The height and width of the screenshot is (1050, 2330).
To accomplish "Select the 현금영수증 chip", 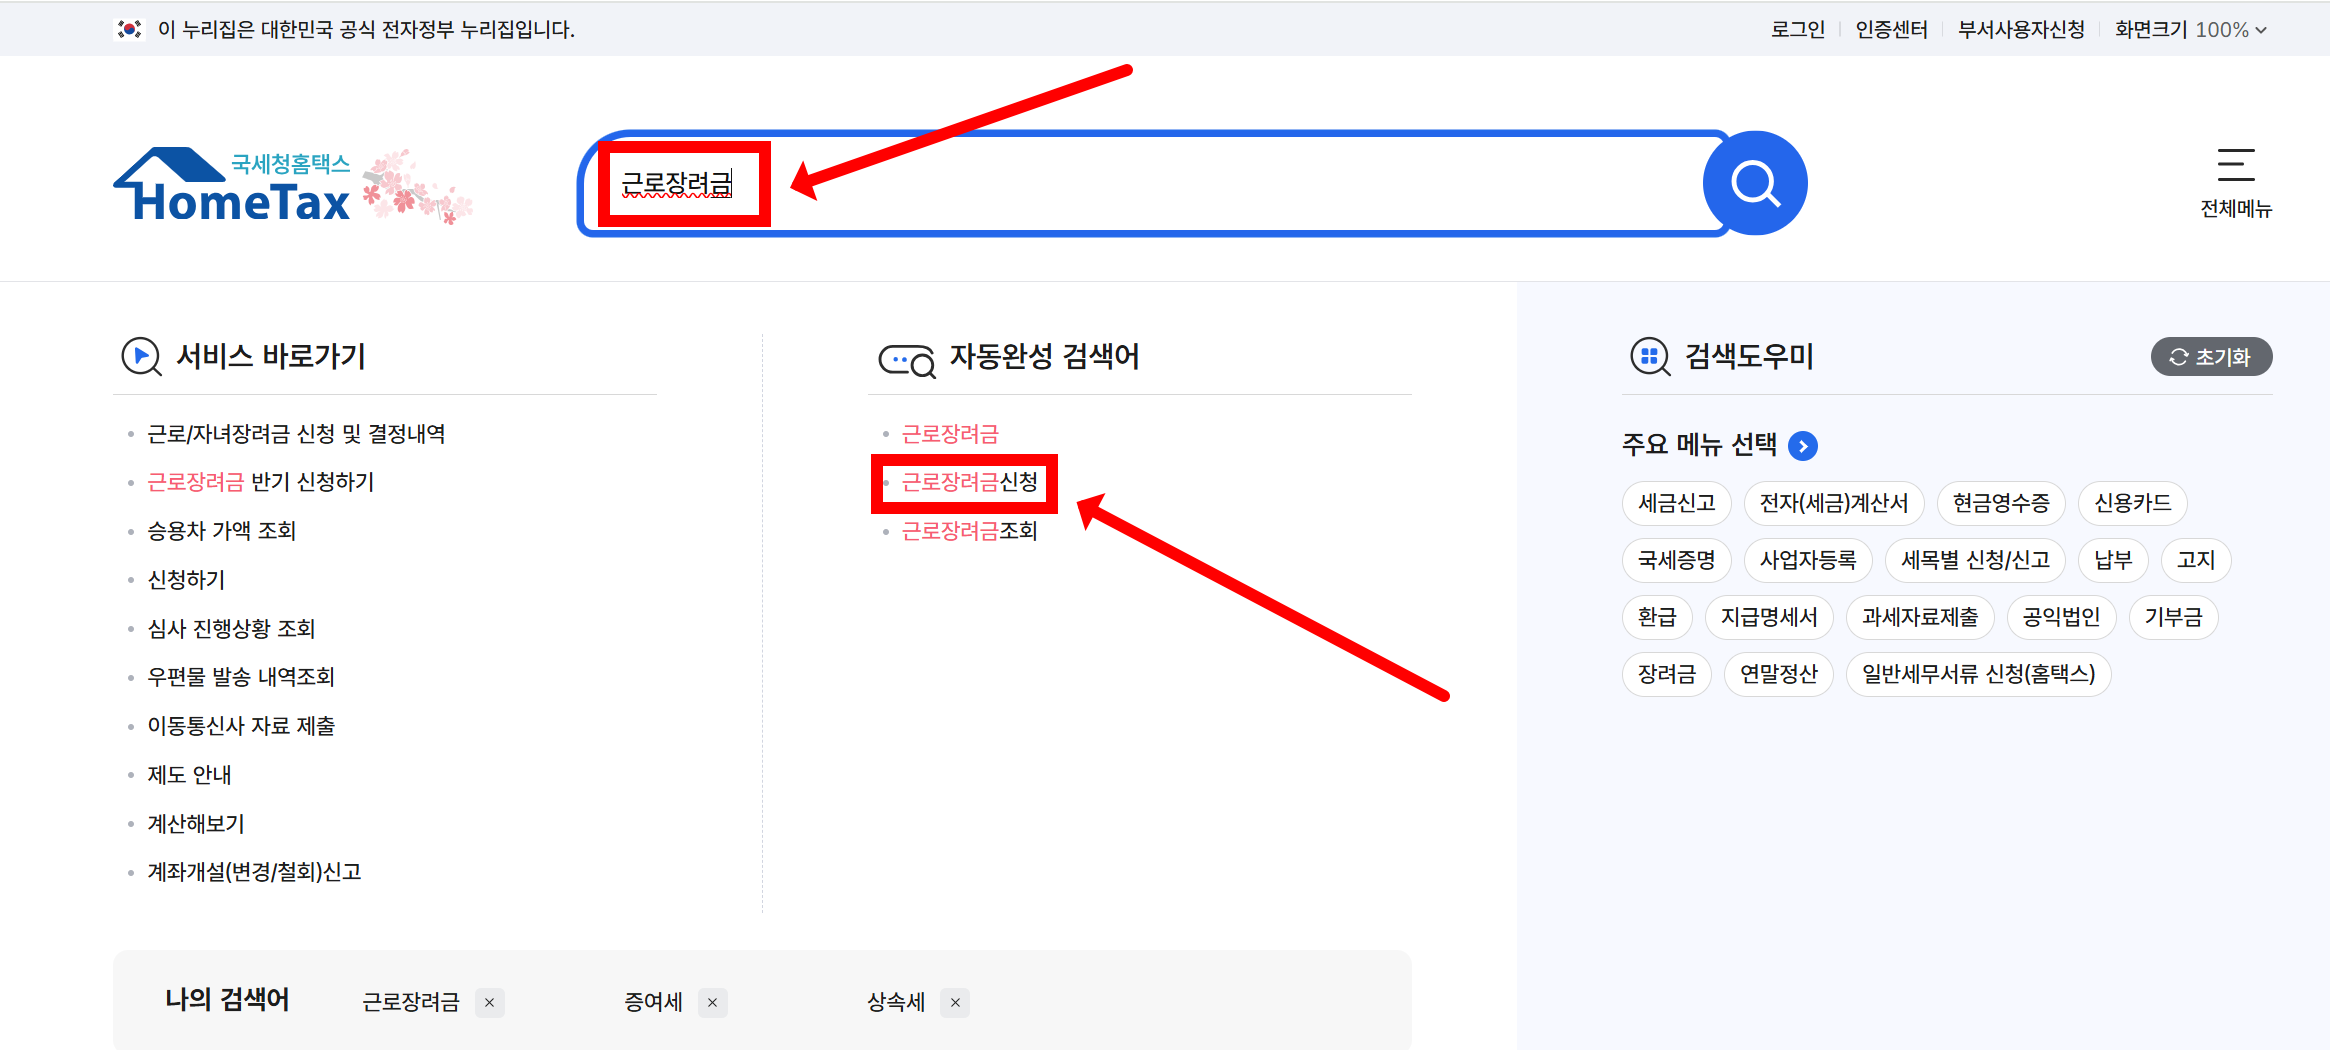I will click(2001, 503).
